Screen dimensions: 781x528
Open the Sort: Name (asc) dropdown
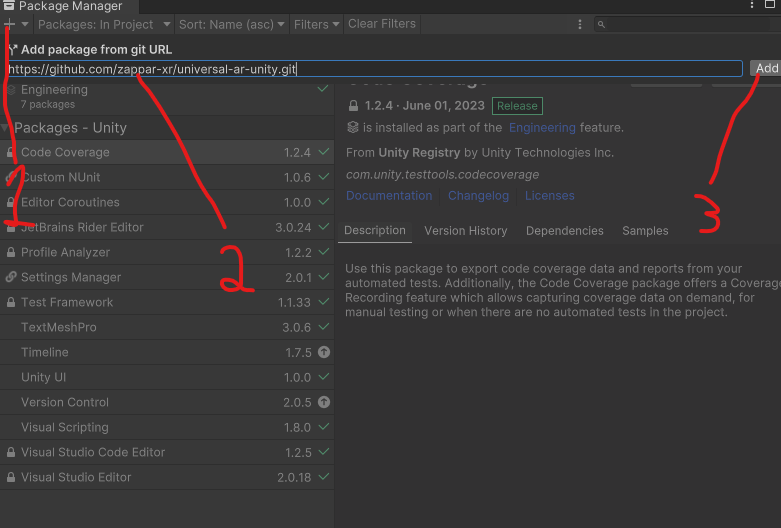pyautogui.click(x=231, y=24)
